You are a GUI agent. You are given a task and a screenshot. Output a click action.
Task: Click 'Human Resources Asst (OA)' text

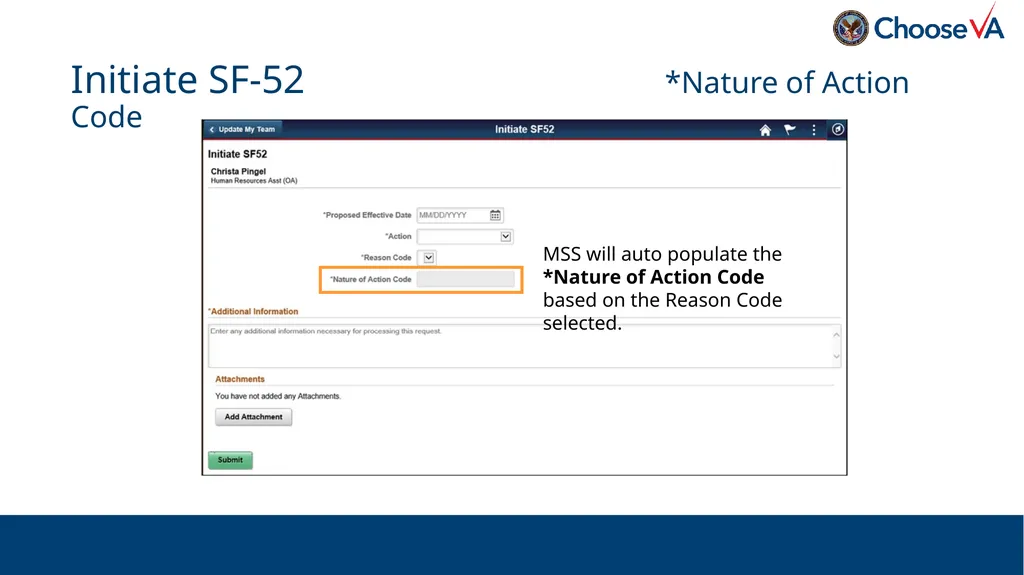pyautogui.click(x=254, y=181)
